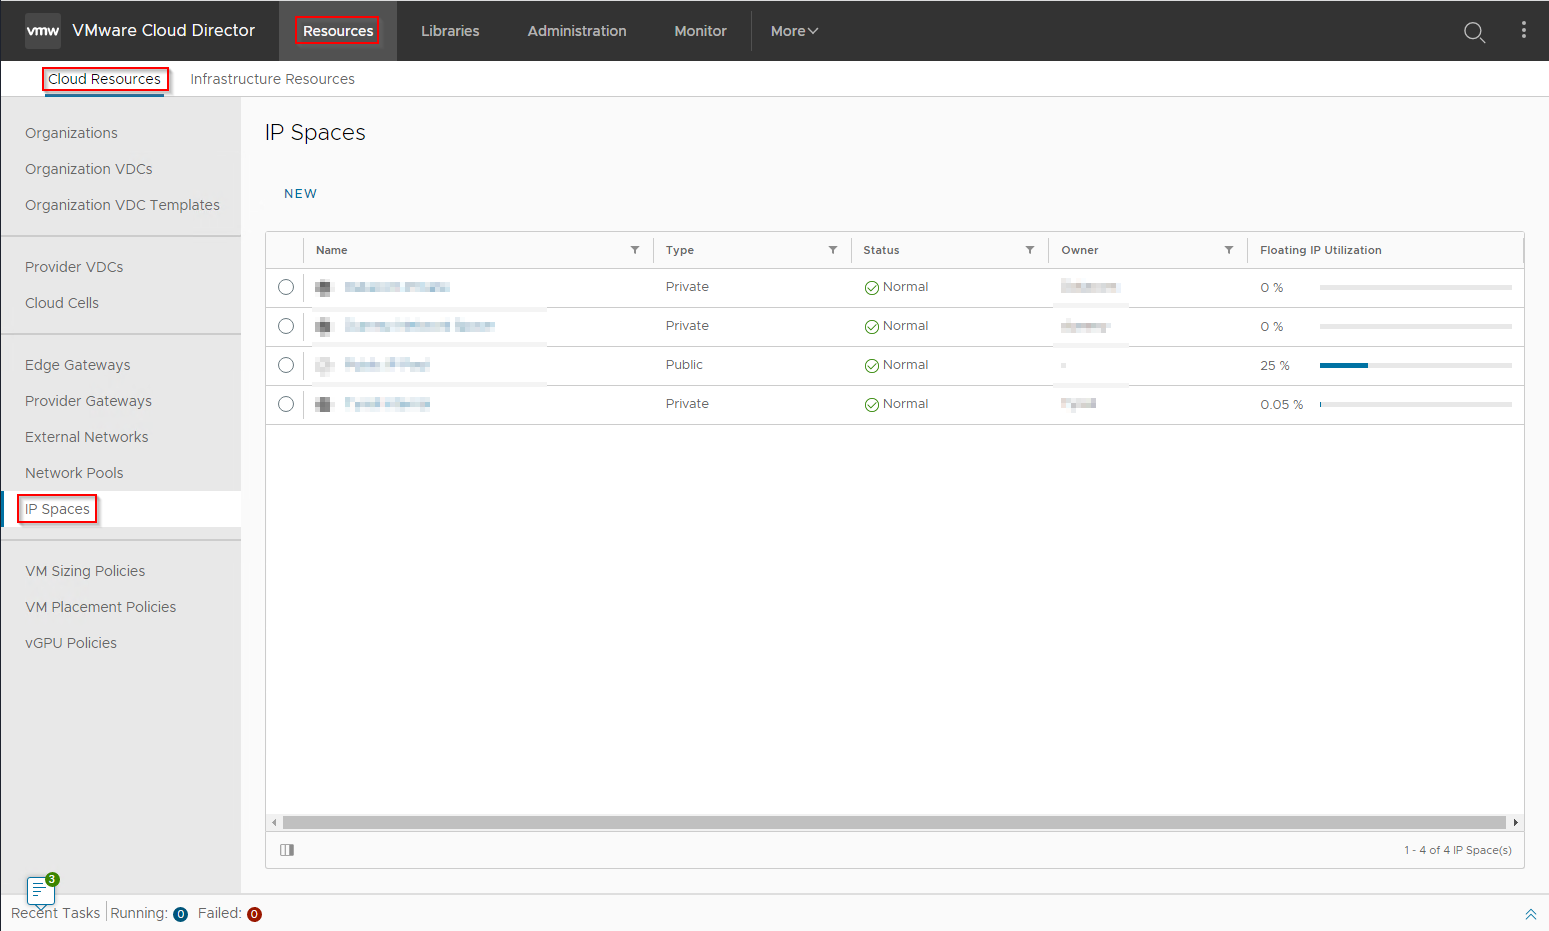Click the 25 % utilization value
The image size is (1549, 931).
1275,366
